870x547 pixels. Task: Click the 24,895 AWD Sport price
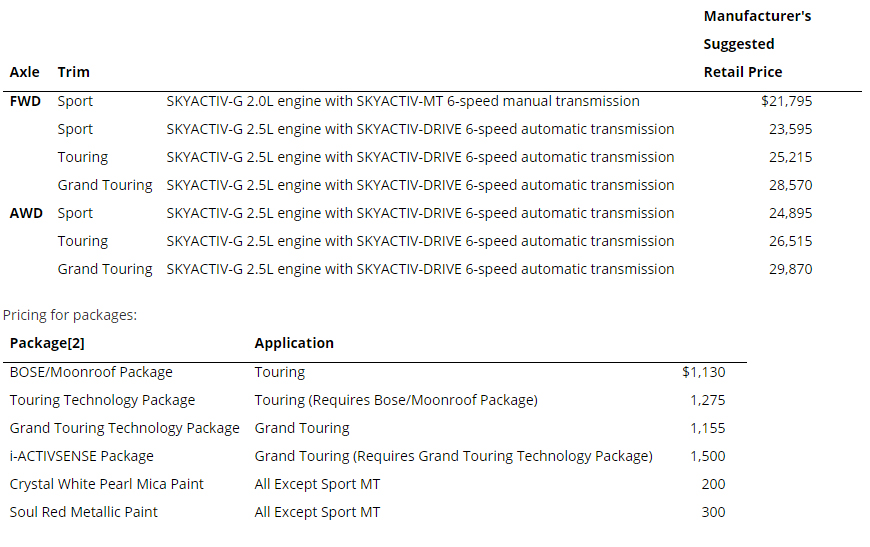click(x=791, y=213)
